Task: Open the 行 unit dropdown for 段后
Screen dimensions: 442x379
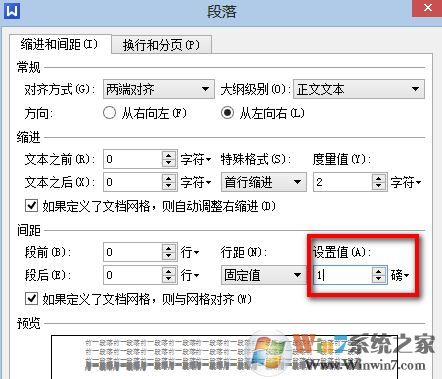Action: click(x=190, y=275)
